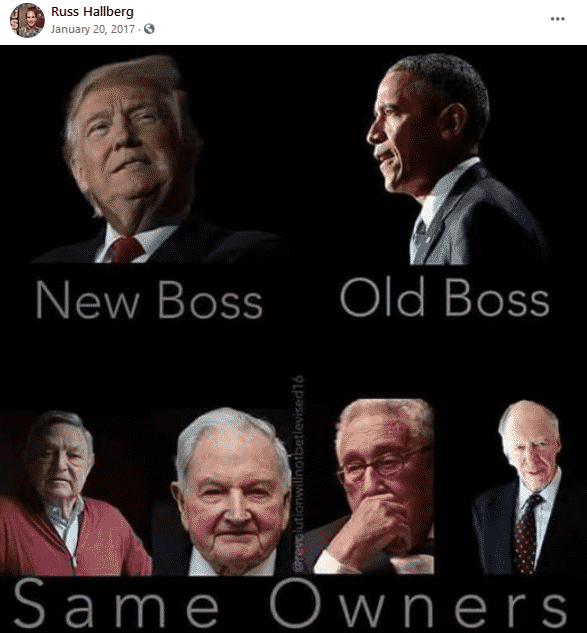Click the public globe privacy icon
Screen dimensions: 587x633
pyautogui.click(x=149, y=29)
